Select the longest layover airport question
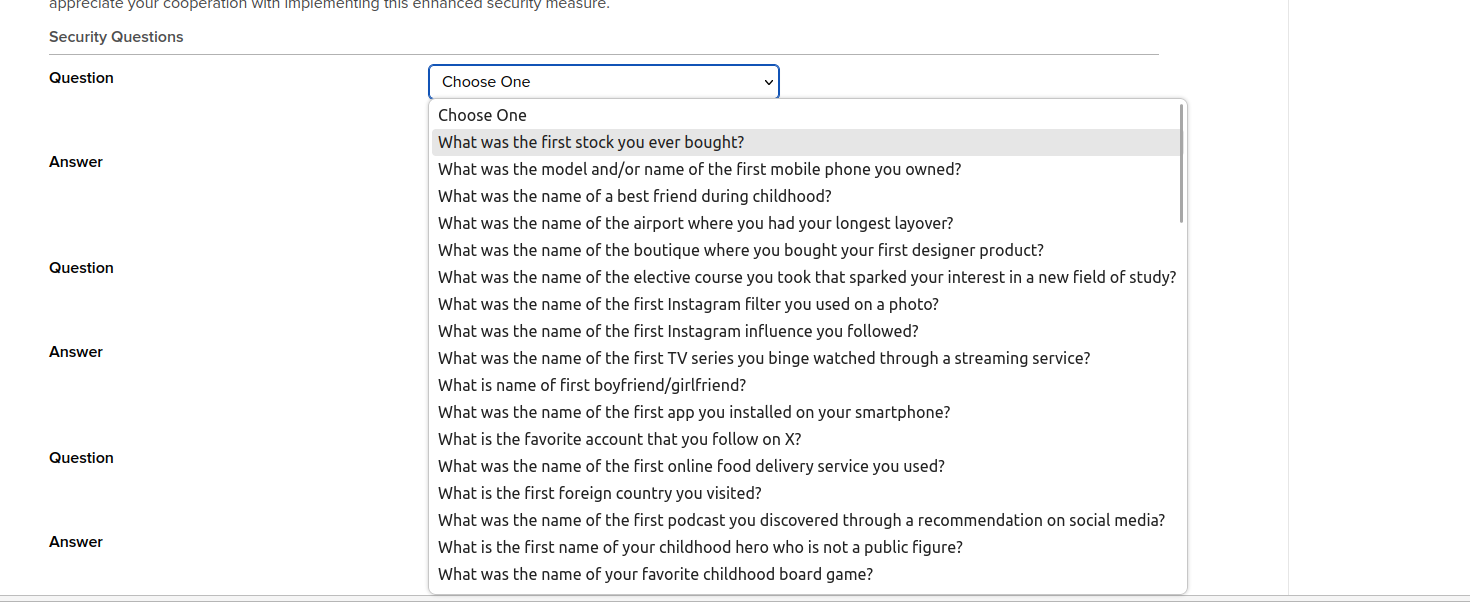Viewport: 1470px width, 602px height. (x=695, y=223)
